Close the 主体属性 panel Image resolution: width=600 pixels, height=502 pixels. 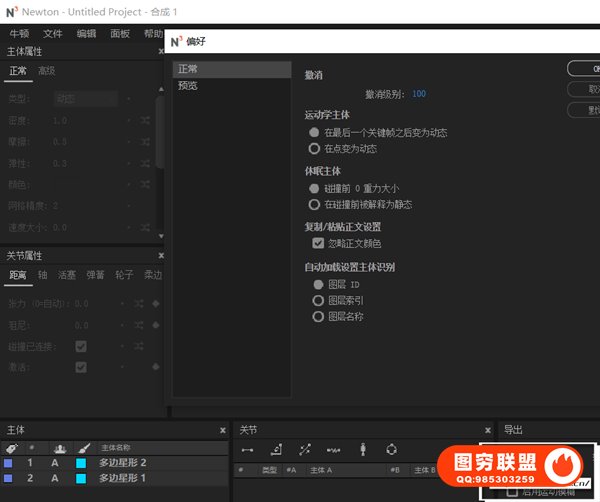click(x=161, y=52)
